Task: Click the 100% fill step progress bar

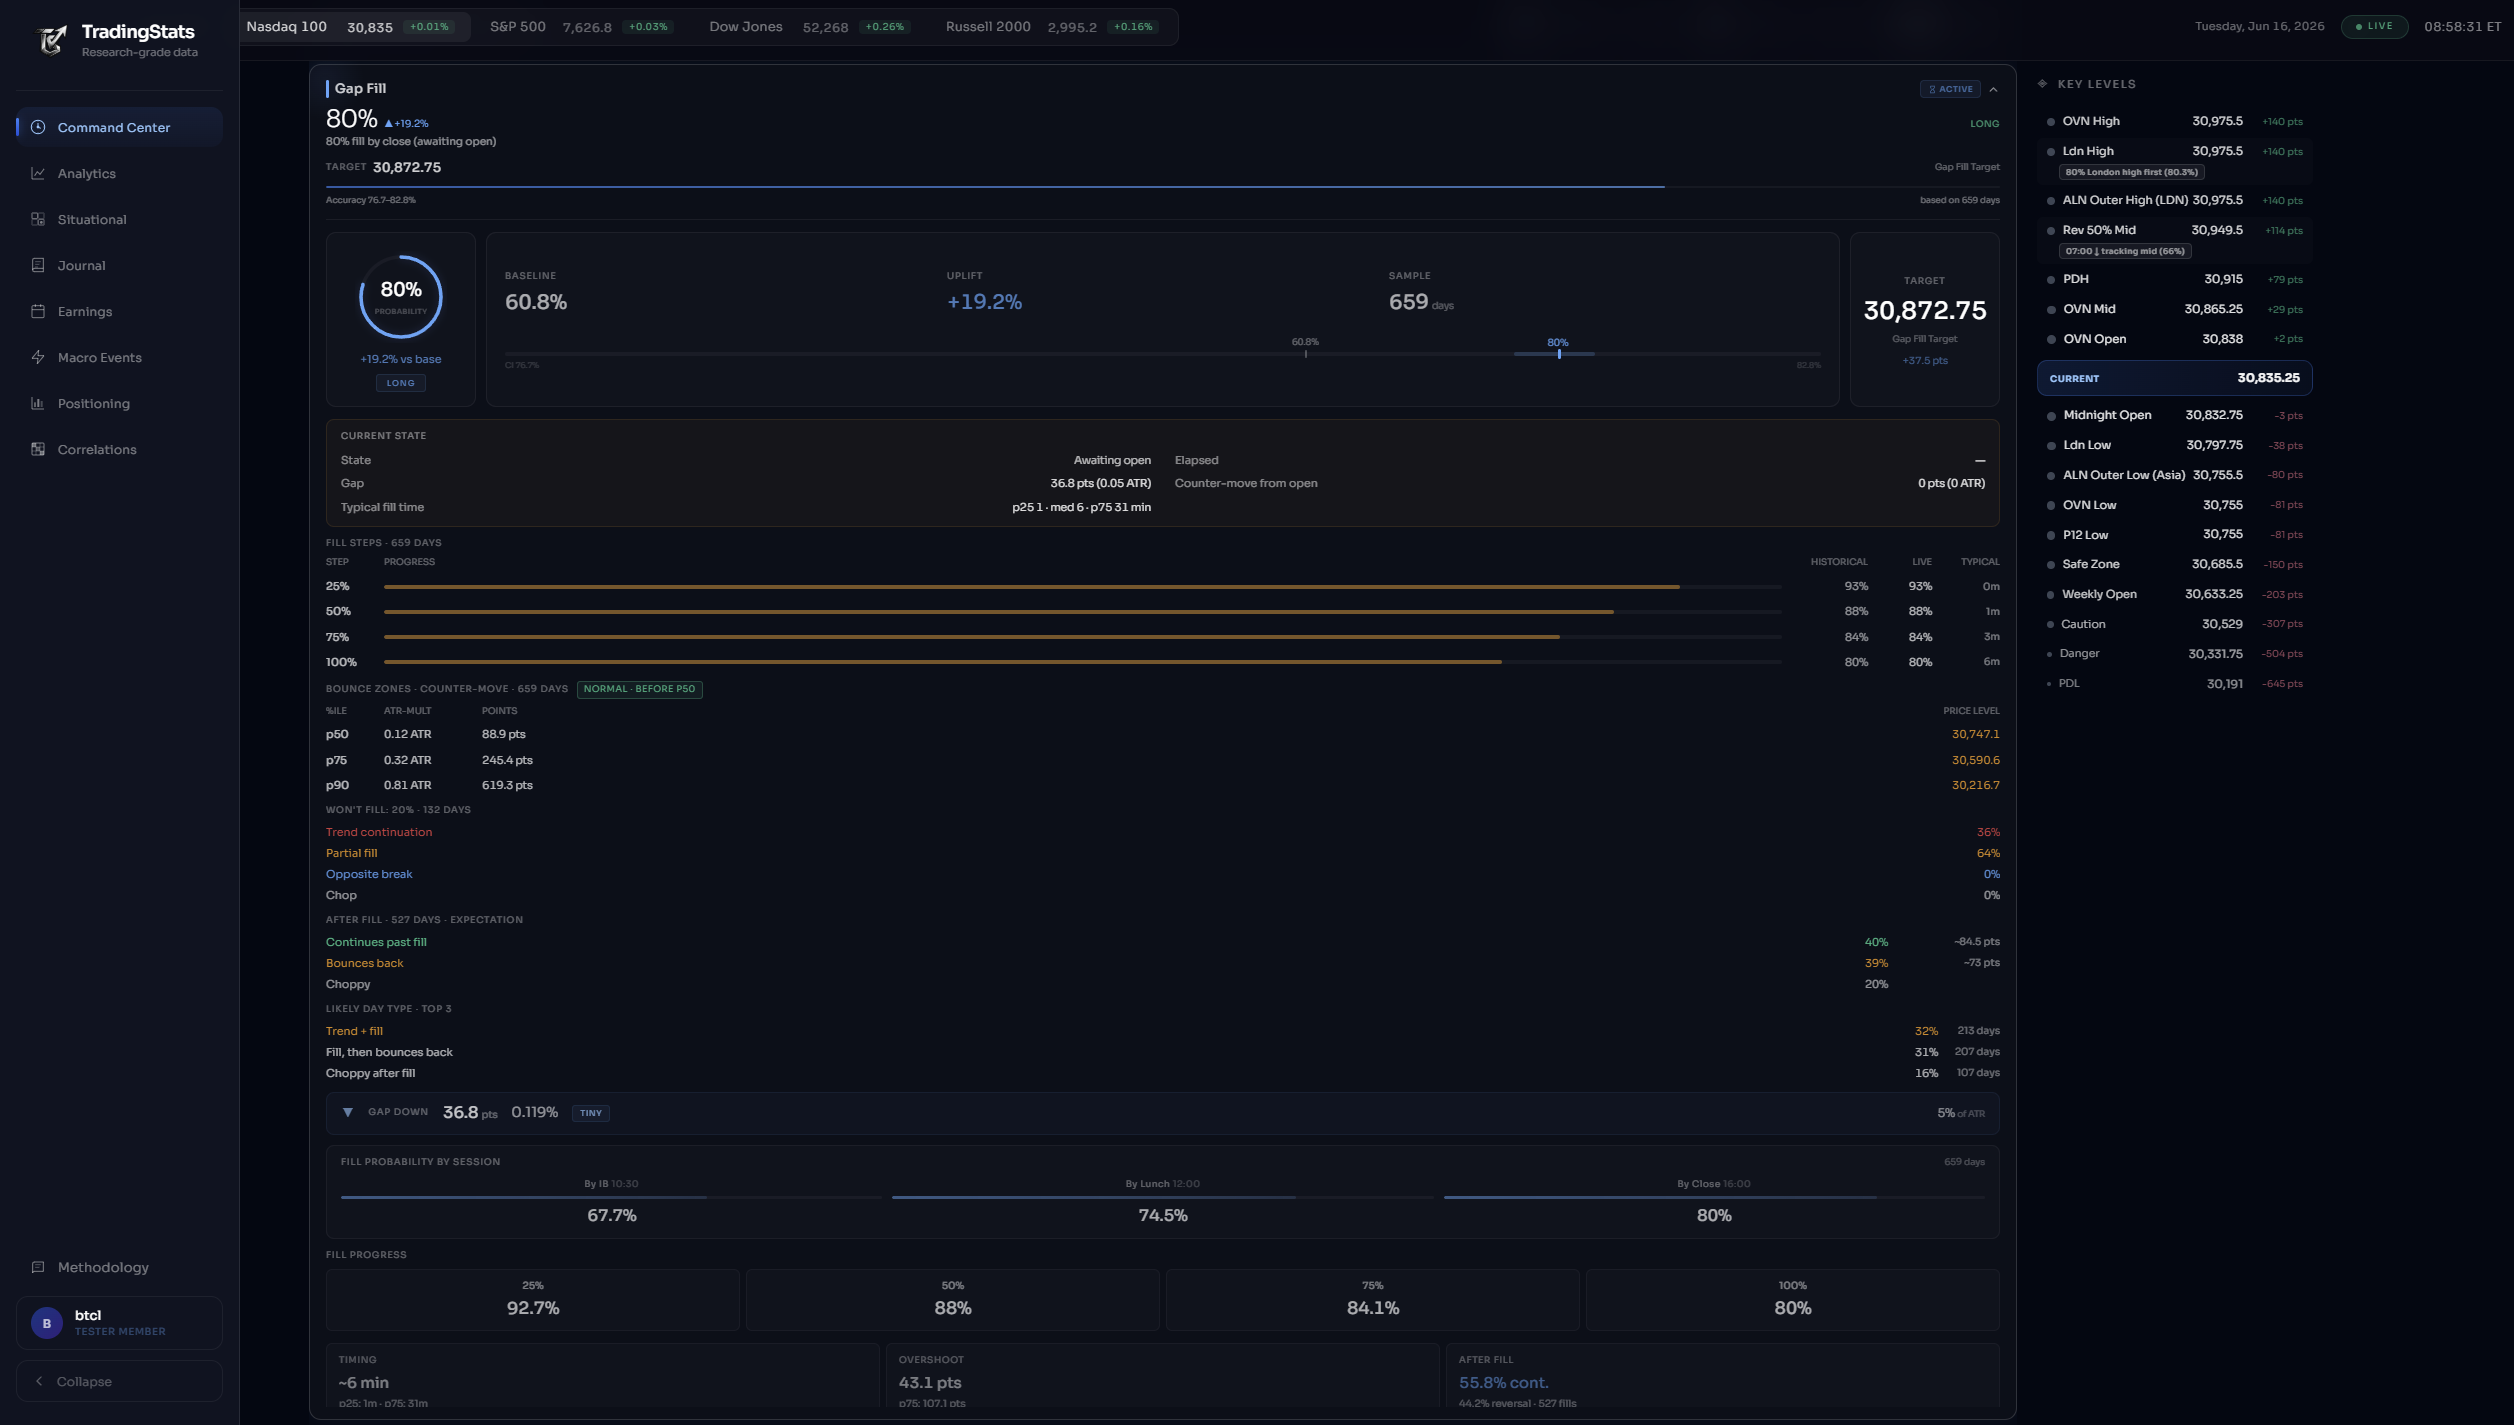Action: click(1082, 662)
